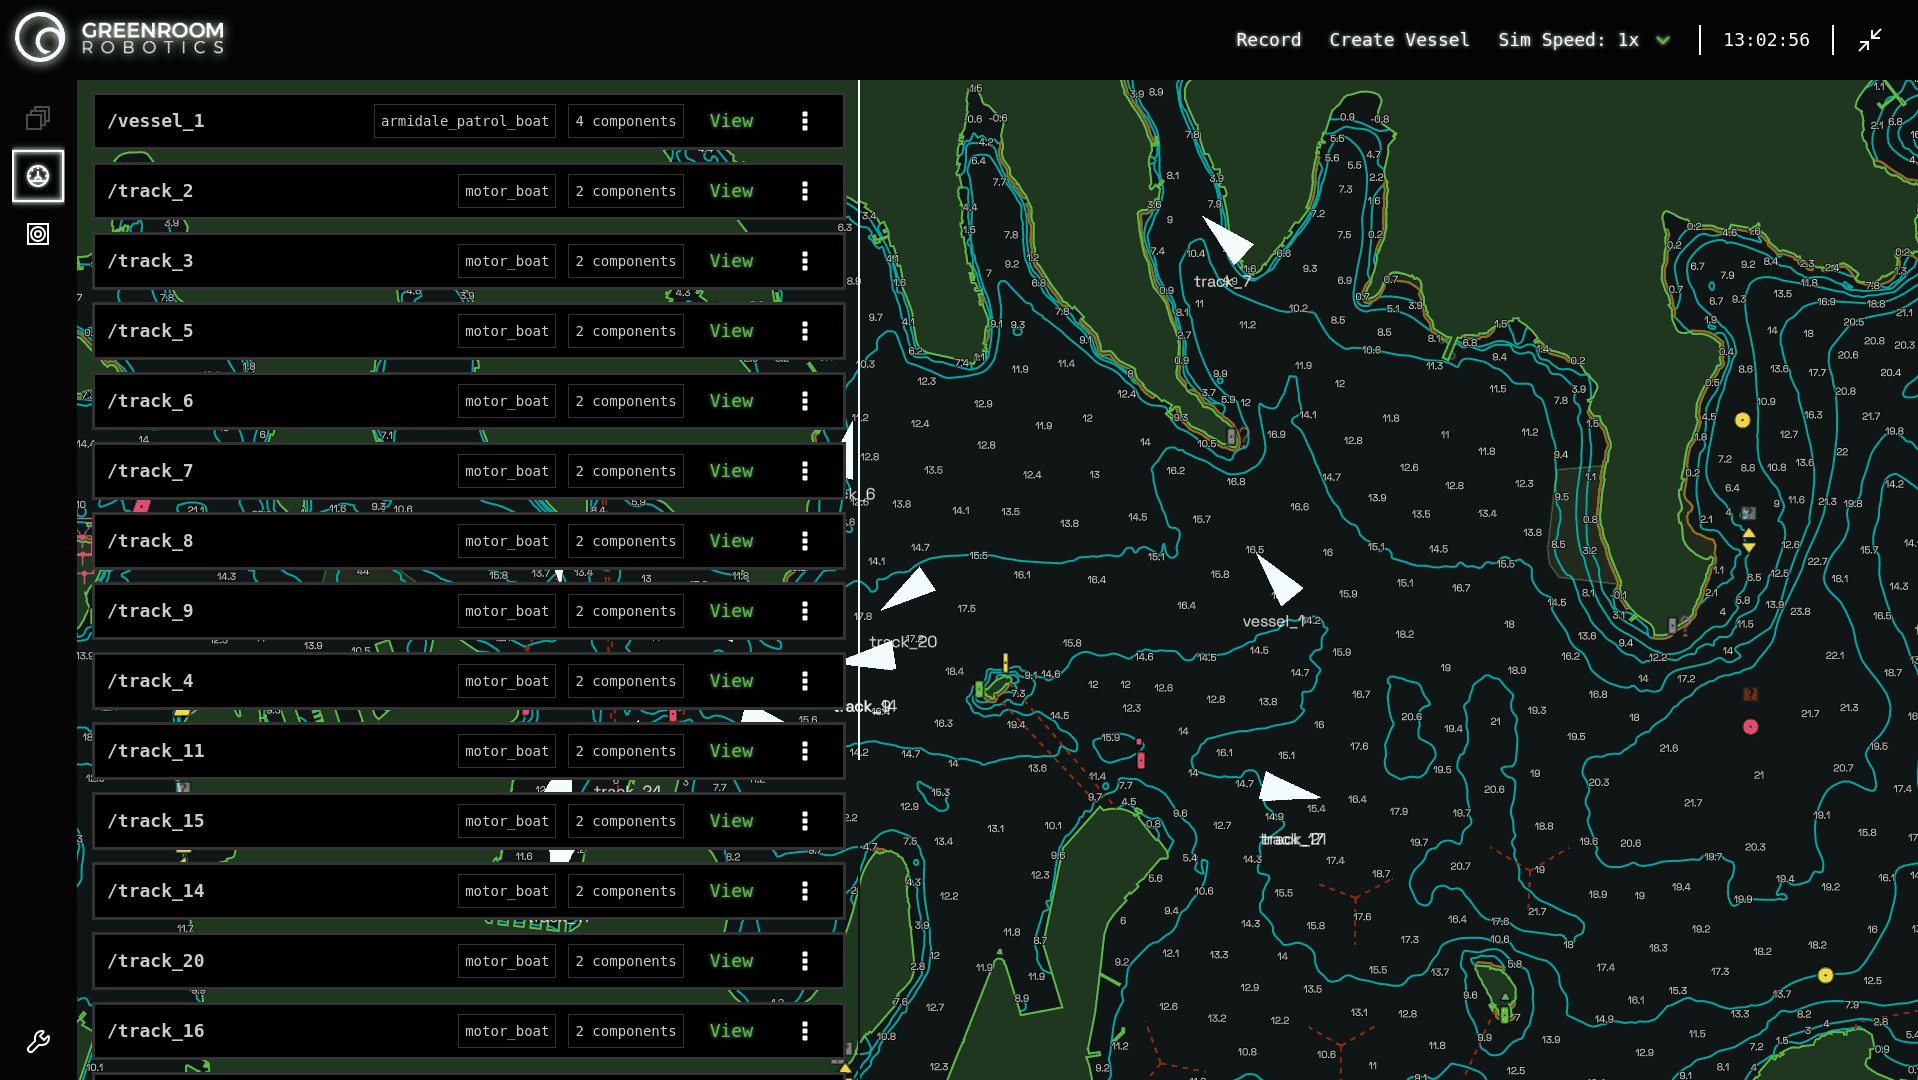
Task: Open the stacked windows sidebar icon
Action: pyautogui.click(x=38, y=118)
